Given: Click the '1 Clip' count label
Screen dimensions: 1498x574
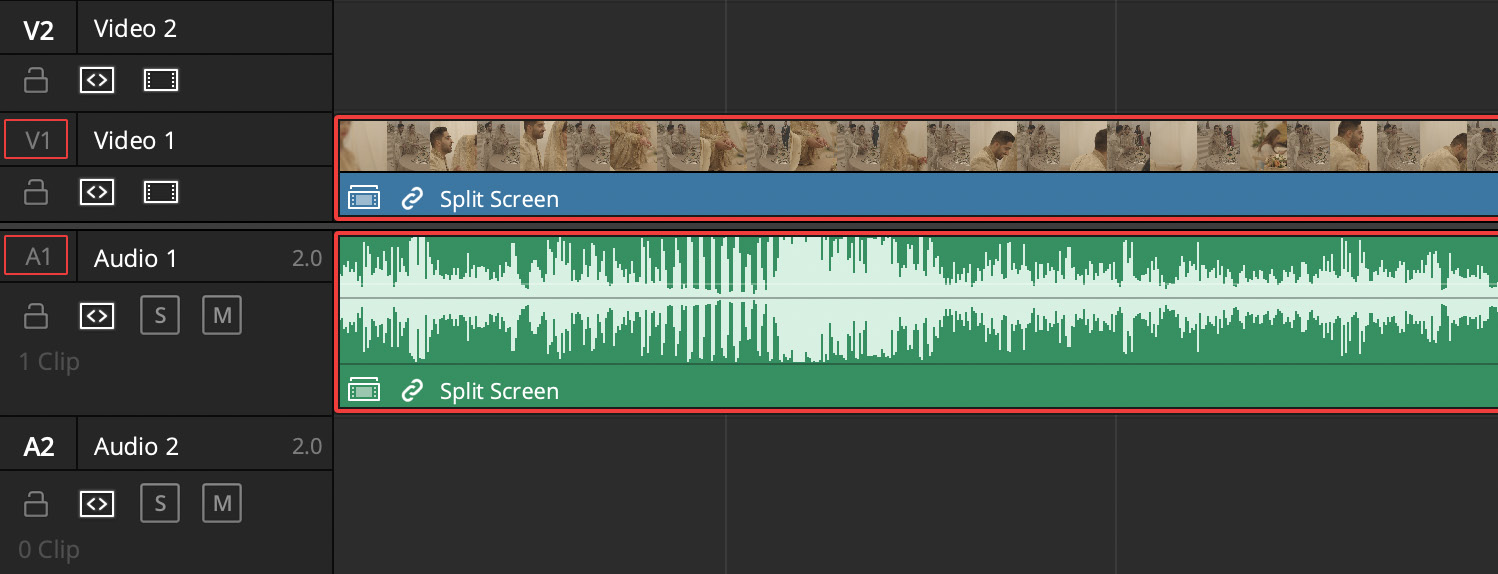Looking at the screenshot, I should pos(49,362).
